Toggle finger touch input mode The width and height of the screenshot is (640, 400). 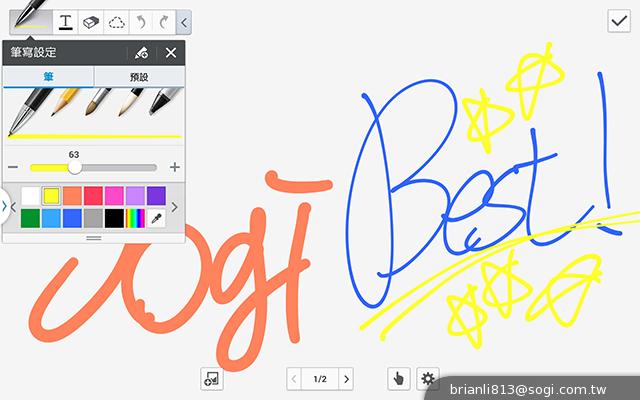(x=399, y=378)
